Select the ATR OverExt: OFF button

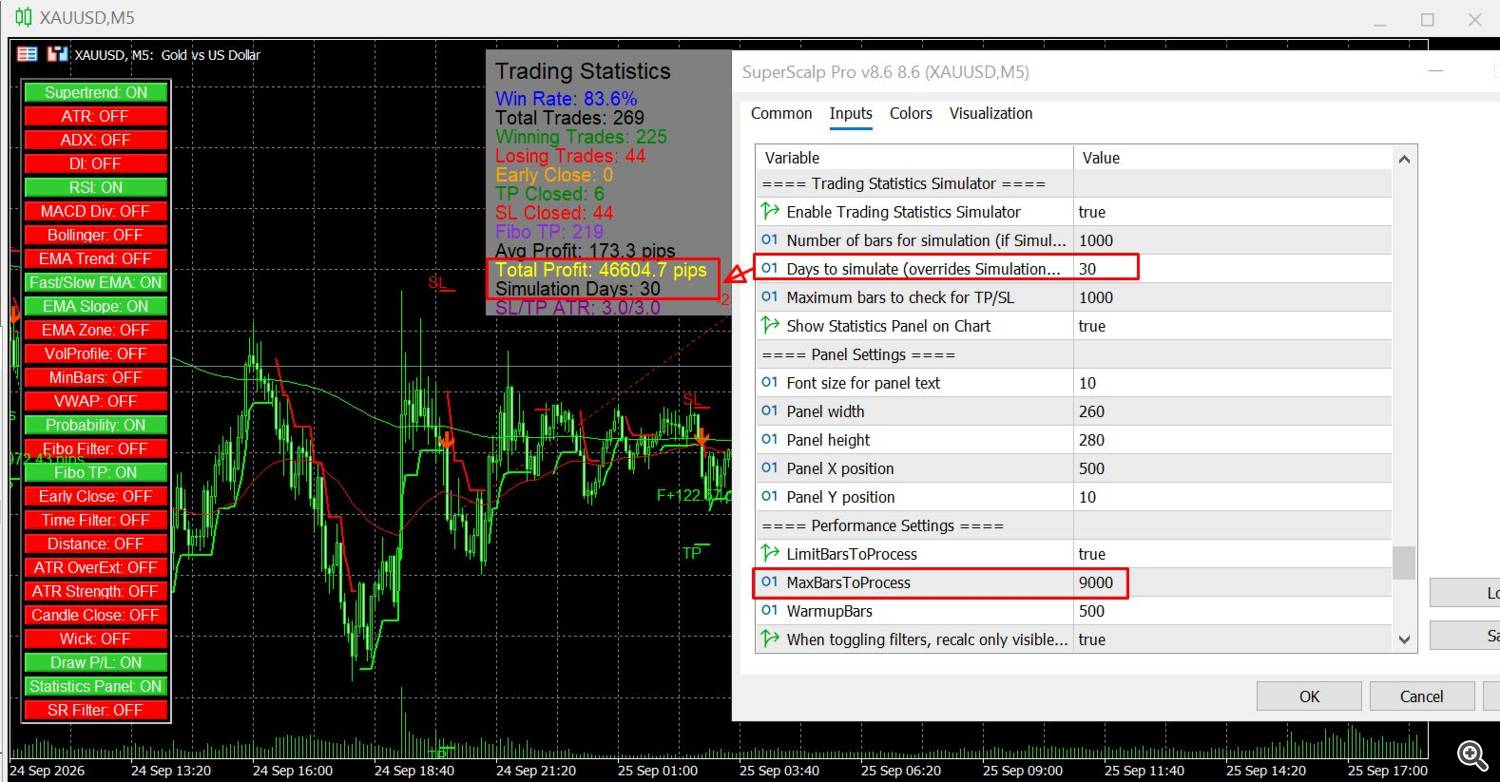pos(96,567)
